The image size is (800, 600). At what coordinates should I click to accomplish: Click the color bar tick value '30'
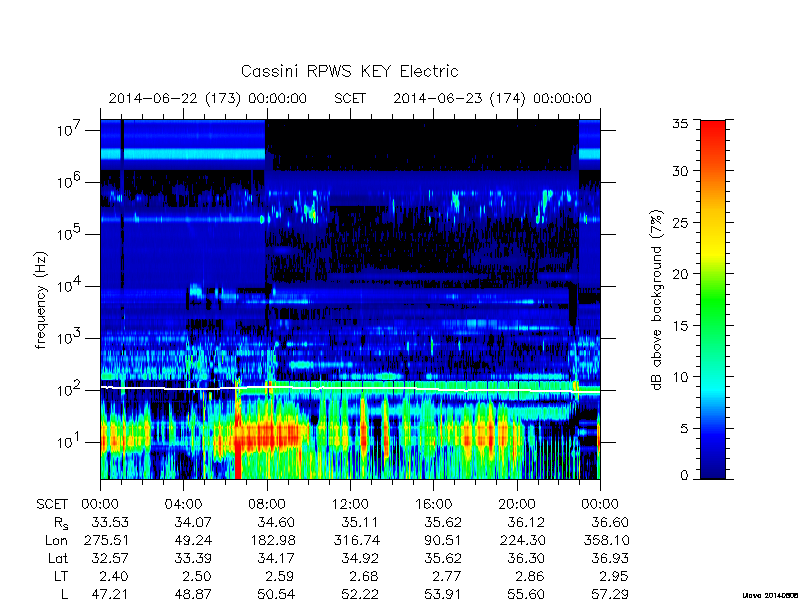680,170
